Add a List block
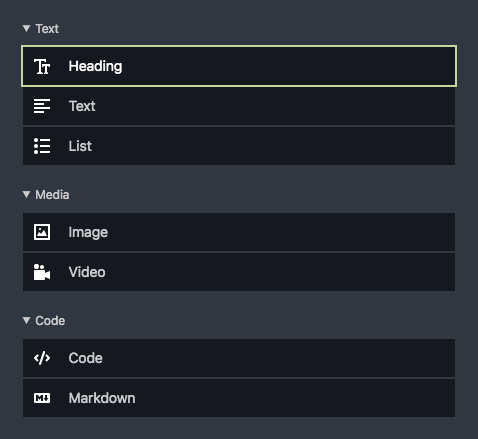This screenshot has width=478, height=439. 239,146
